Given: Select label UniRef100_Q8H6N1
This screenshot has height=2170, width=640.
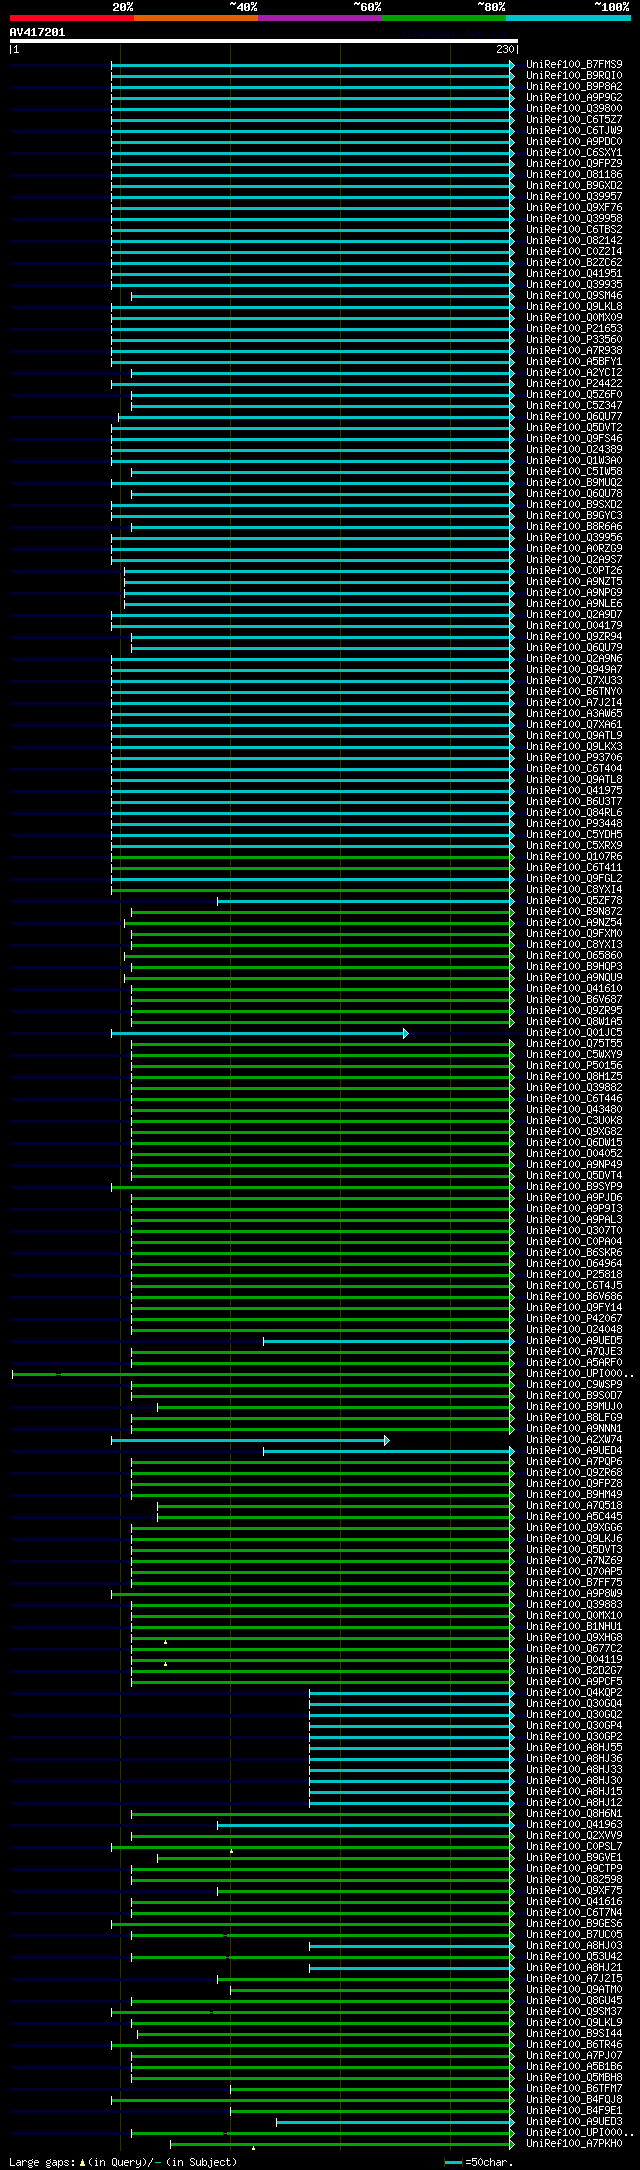Looking at the screenshot, I should click(x=574, y=1814).
